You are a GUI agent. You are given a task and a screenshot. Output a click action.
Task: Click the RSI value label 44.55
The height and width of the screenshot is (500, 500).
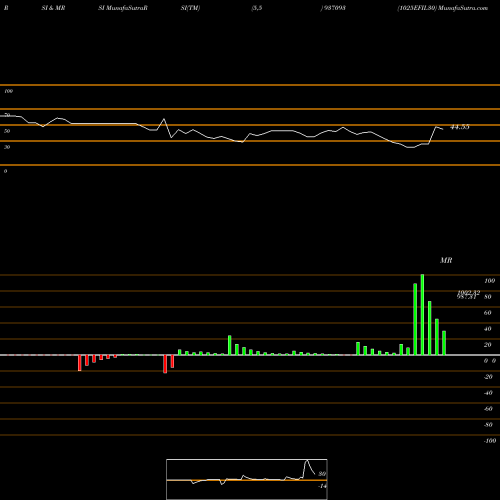pos(460,127)
